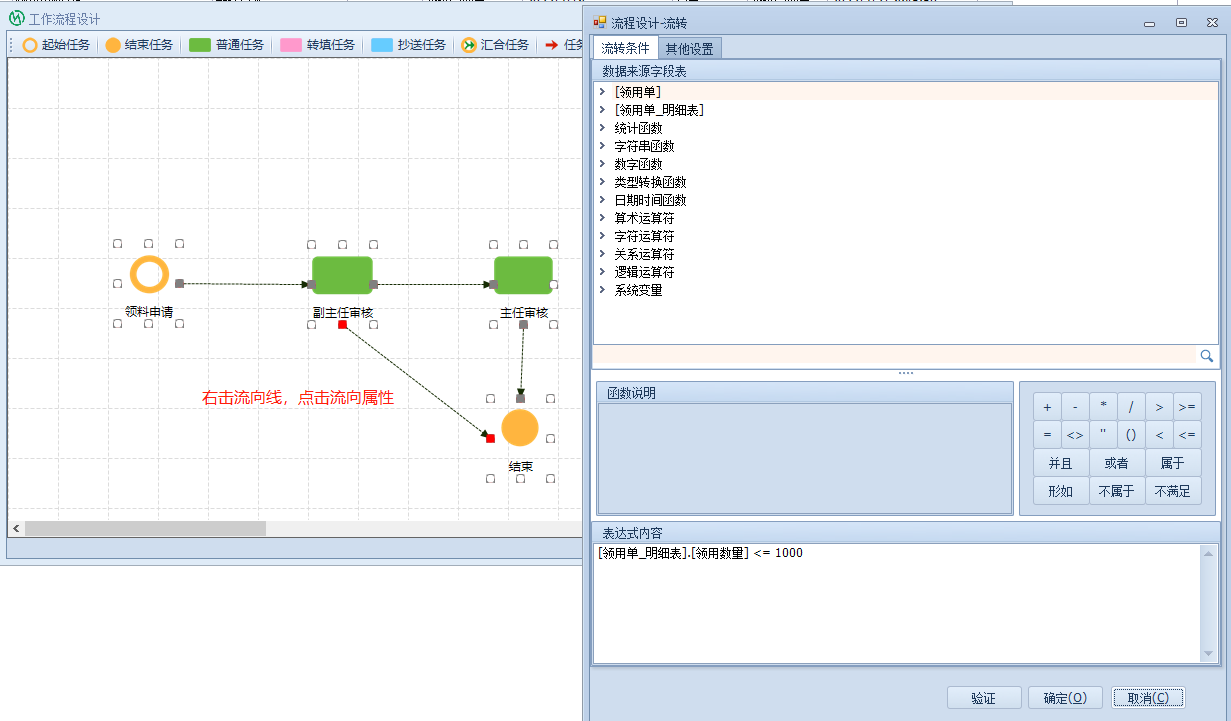
Task: Select the 领料申请 start node circle
Action: click(149, 275)
